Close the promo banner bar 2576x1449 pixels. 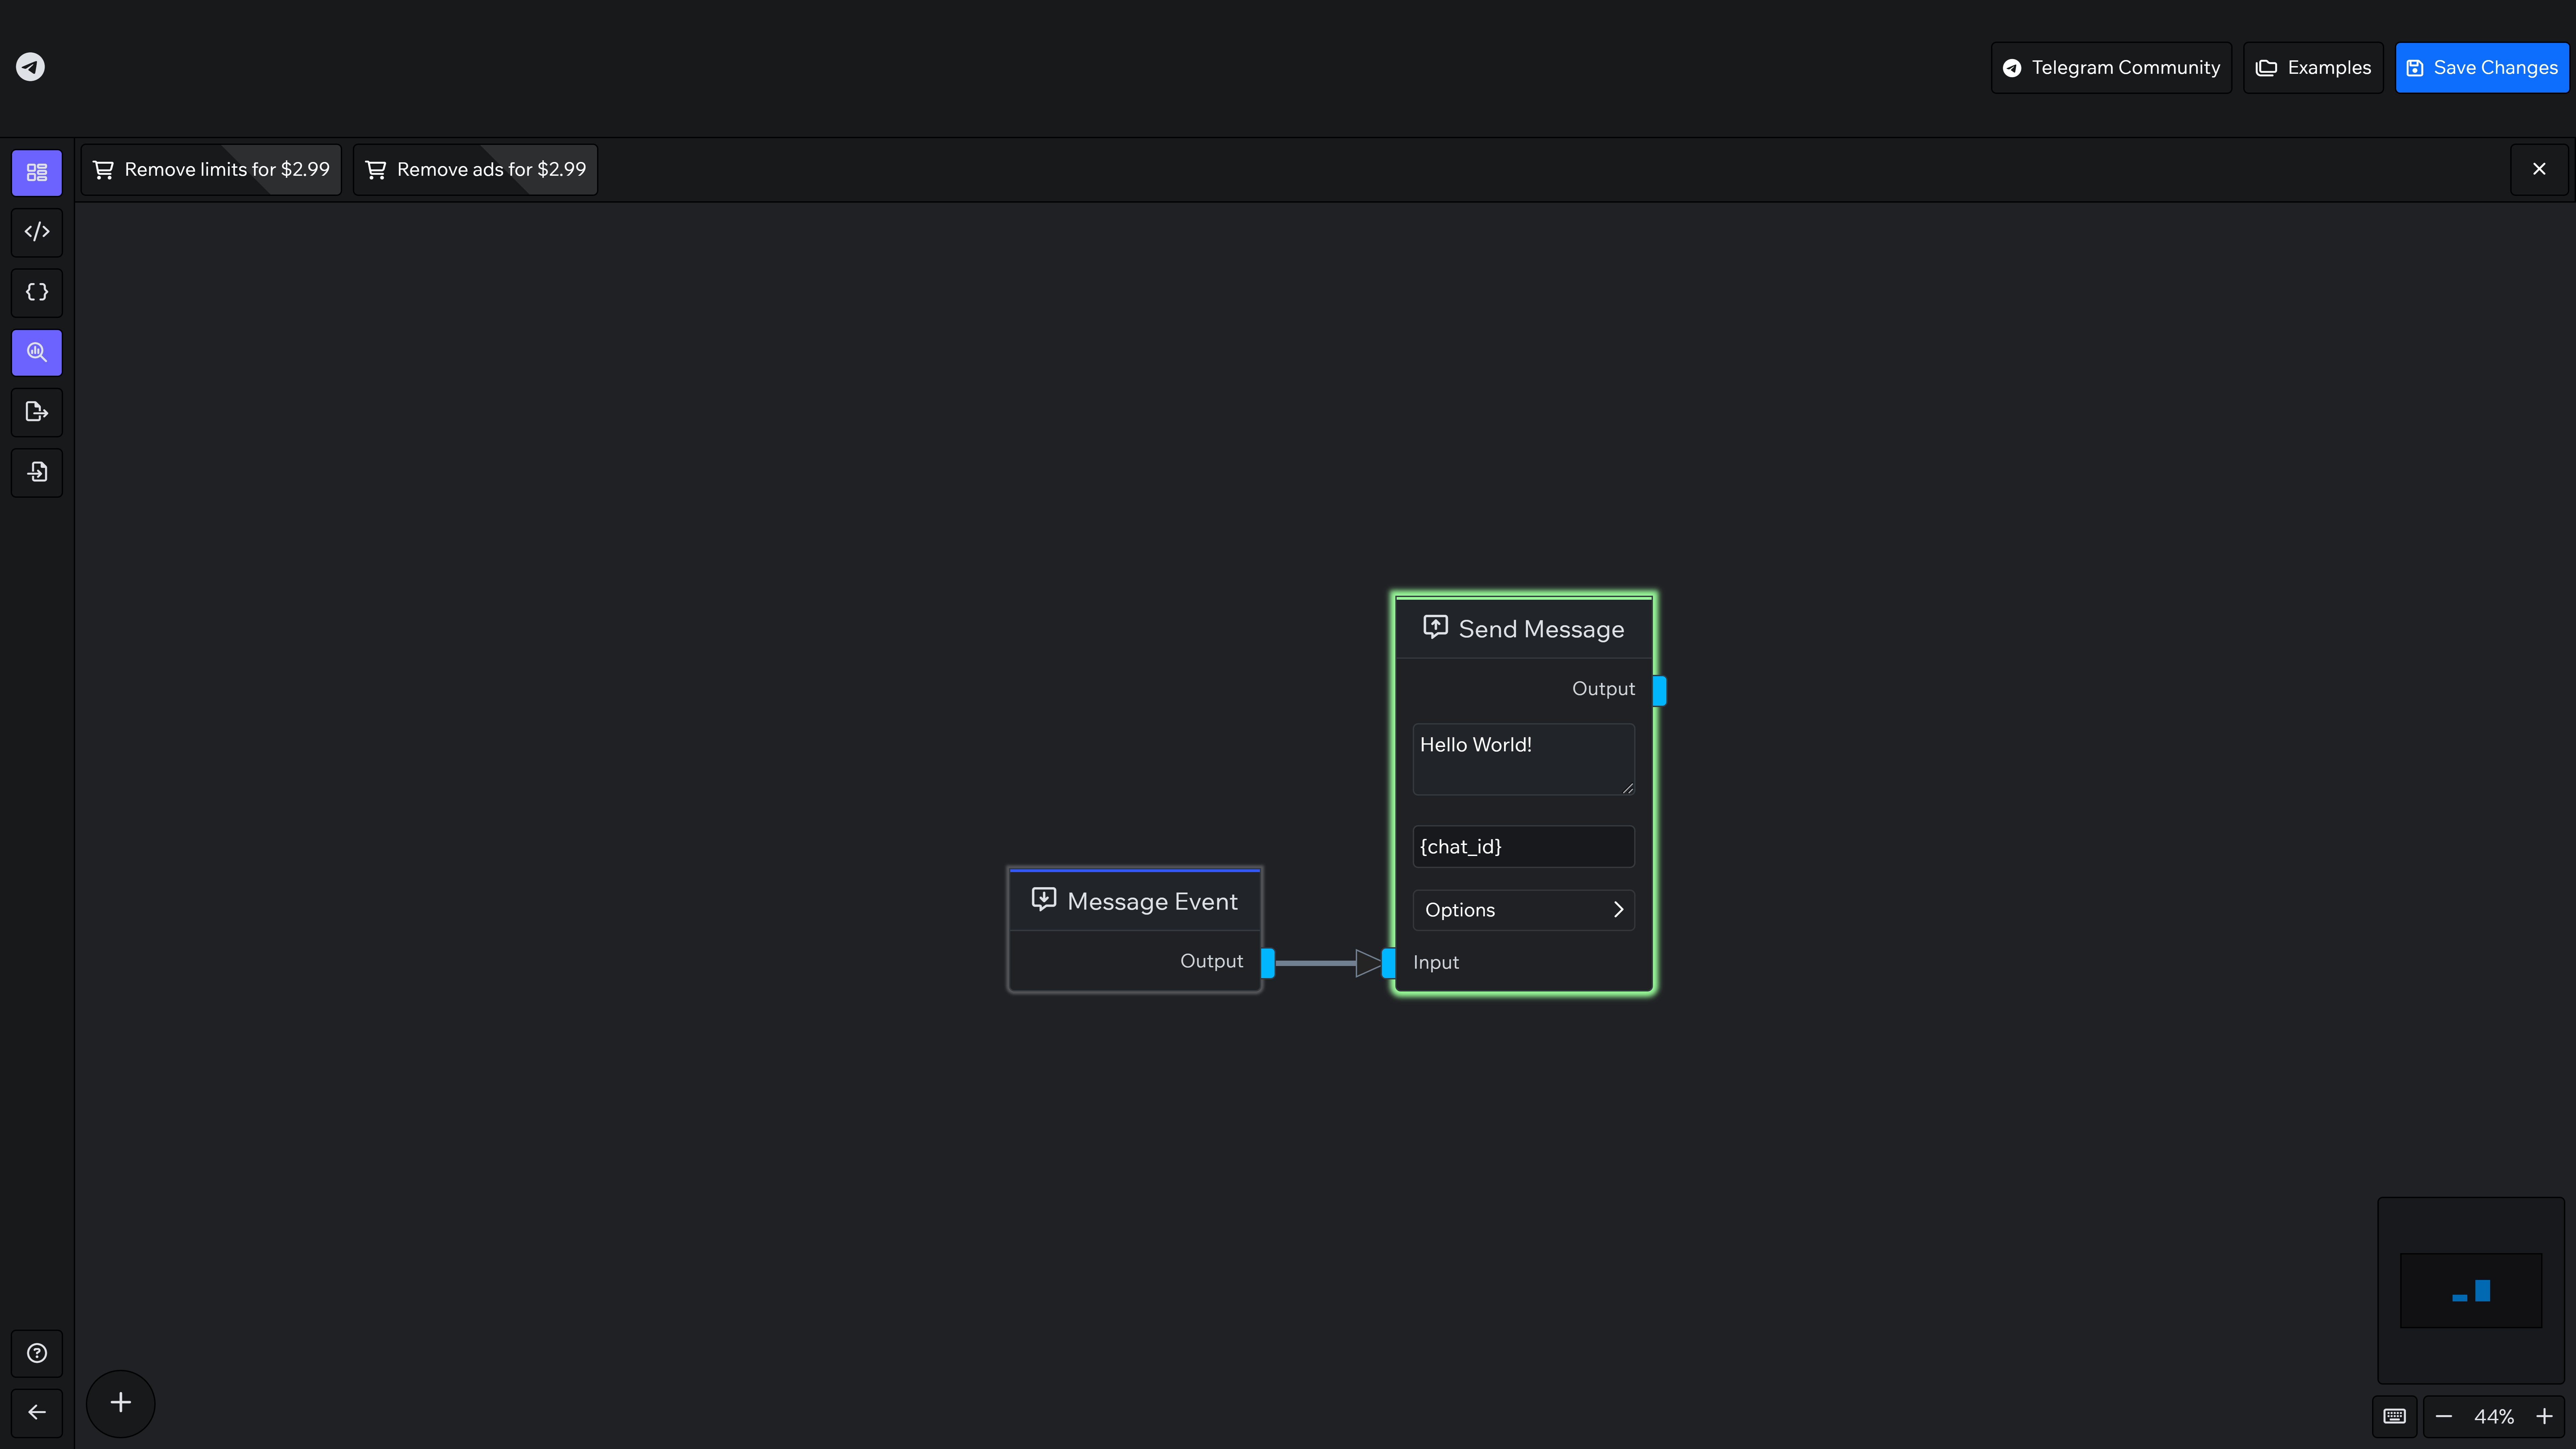2539,169
